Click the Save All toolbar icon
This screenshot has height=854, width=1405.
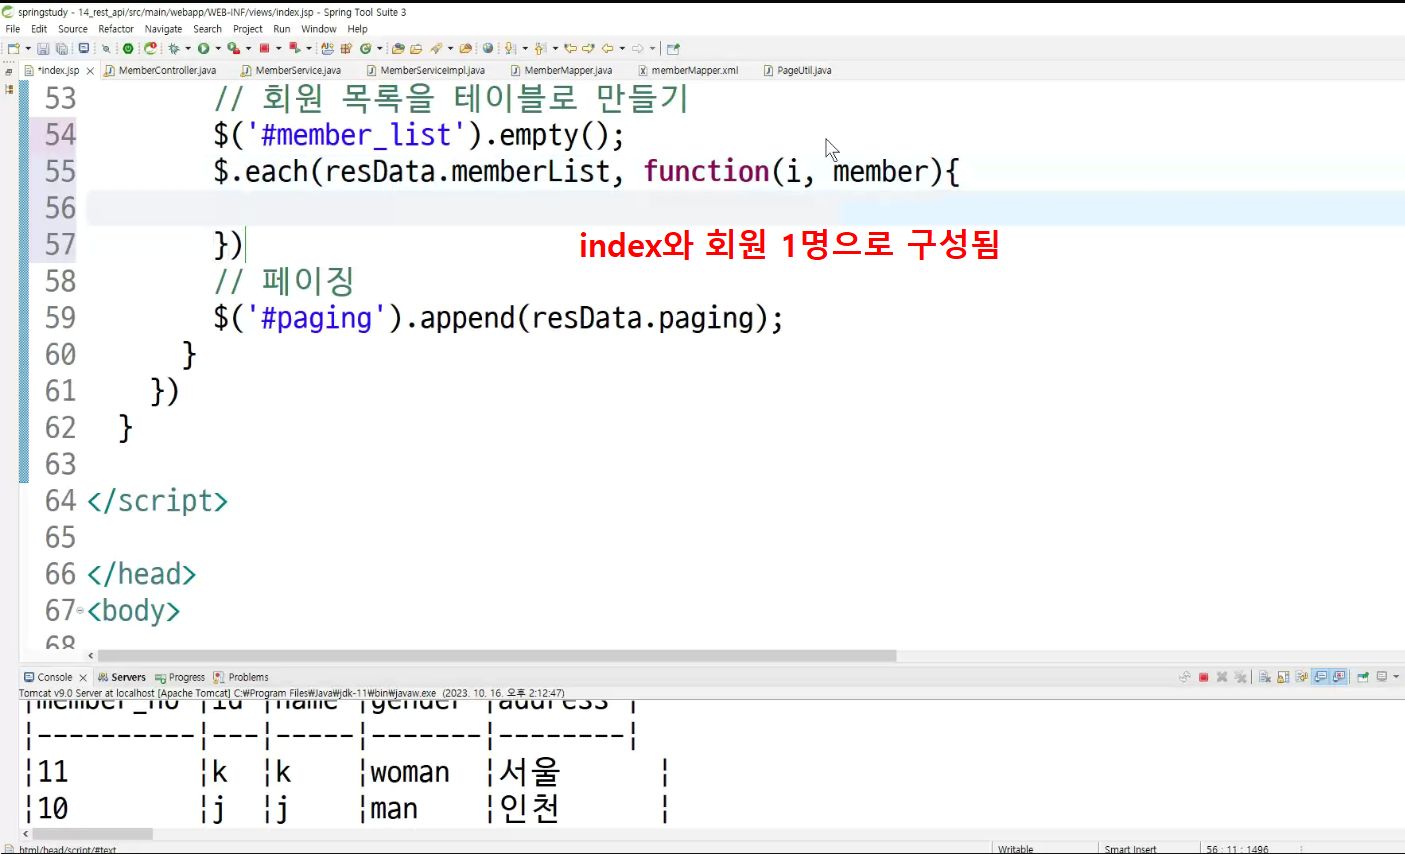click(x=61, y=48)
